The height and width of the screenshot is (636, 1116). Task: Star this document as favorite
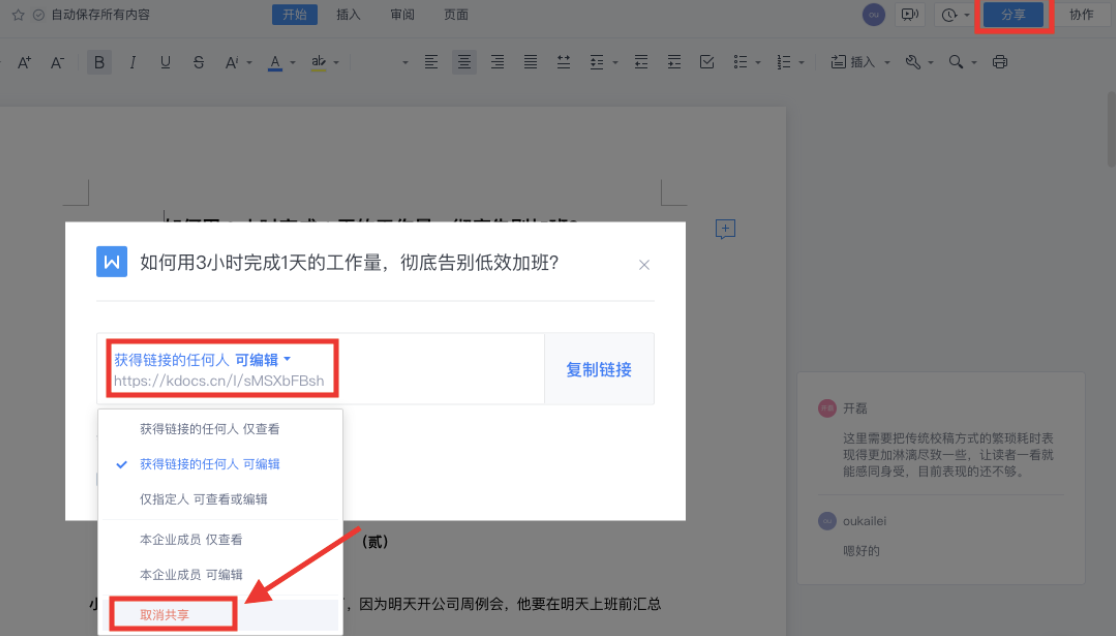tap(17, 15)
